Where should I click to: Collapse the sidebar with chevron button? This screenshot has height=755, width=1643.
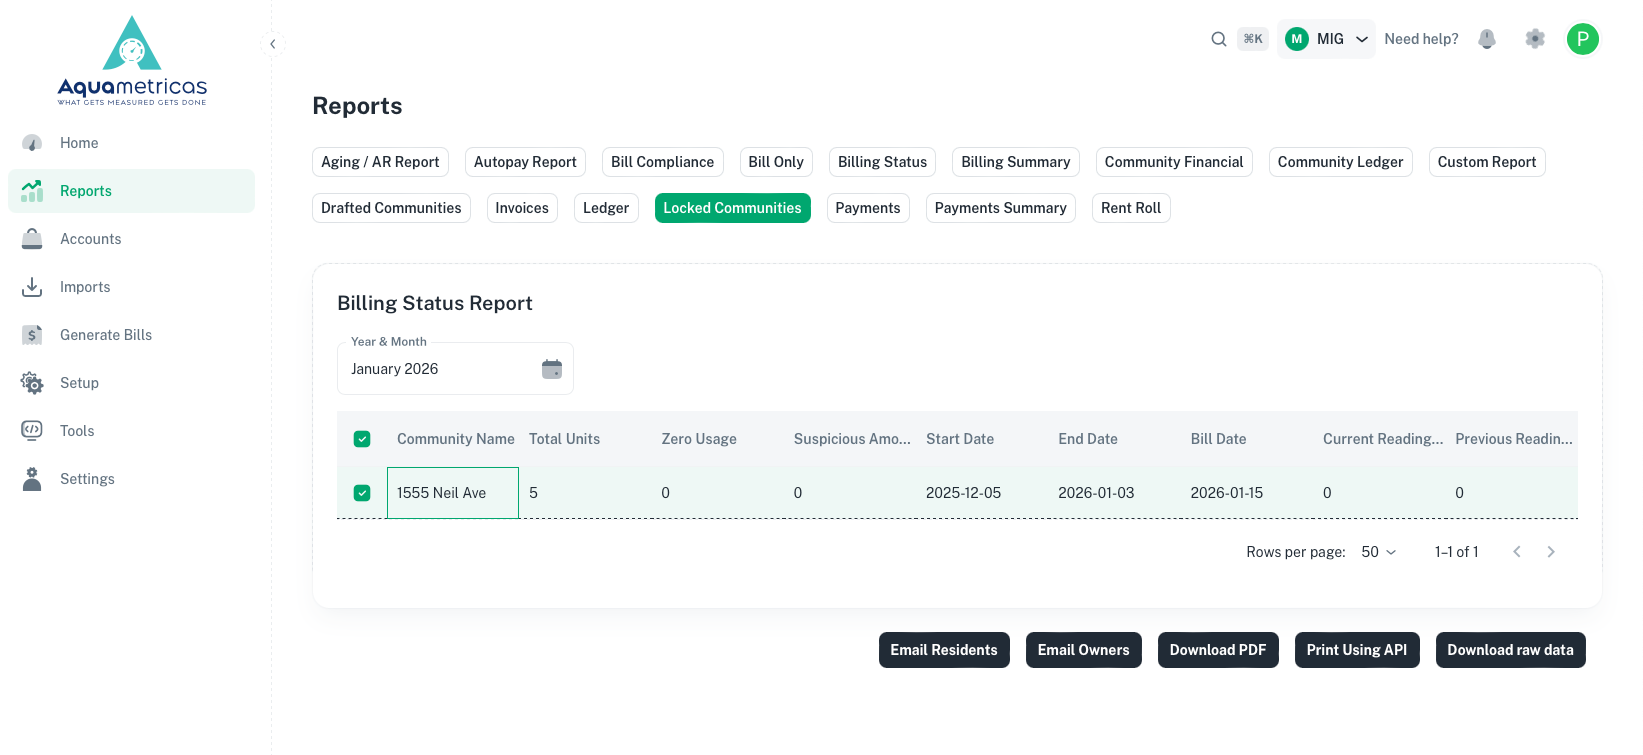click(x=273, y=44)
